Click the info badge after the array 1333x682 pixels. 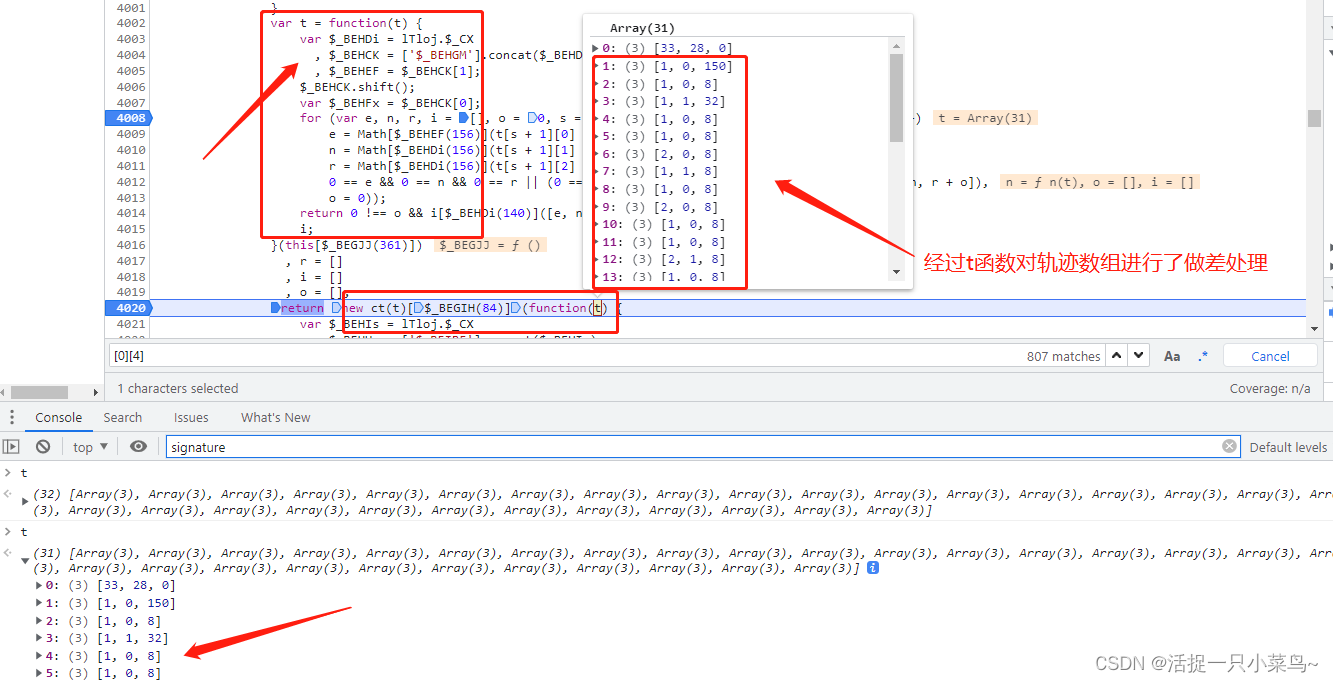point(872,568)
